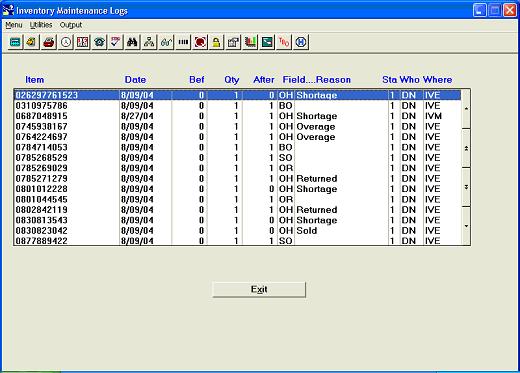Screen dimensions: 520x373
Task: Click the top single-arrow up scroll button
Action: pos(466,109)
